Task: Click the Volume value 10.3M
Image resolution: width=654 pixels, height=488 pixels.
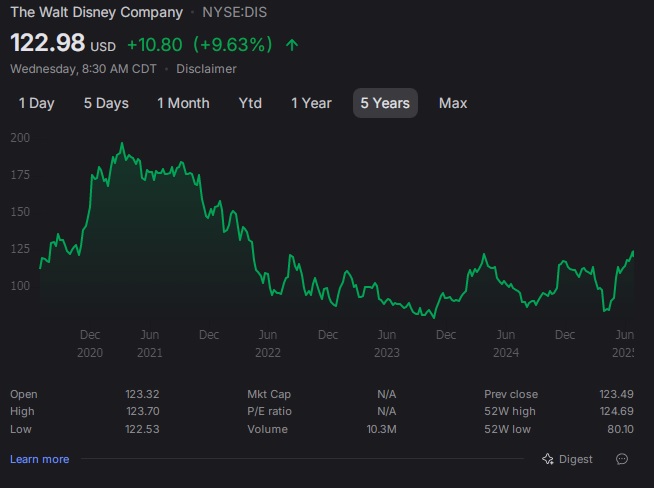Action: pos(381,429)
